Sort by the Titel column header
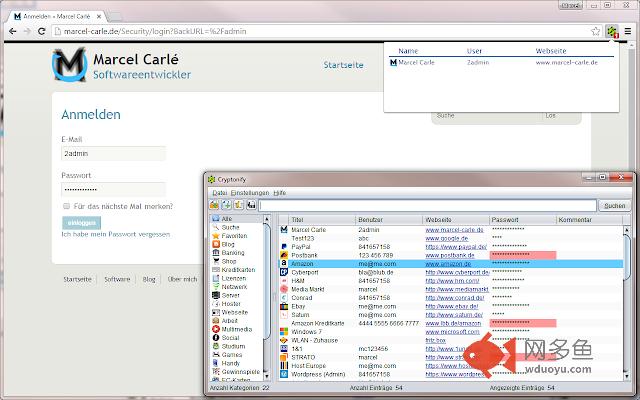This screenshot has width=640, height=400. [x=322, y=220]
